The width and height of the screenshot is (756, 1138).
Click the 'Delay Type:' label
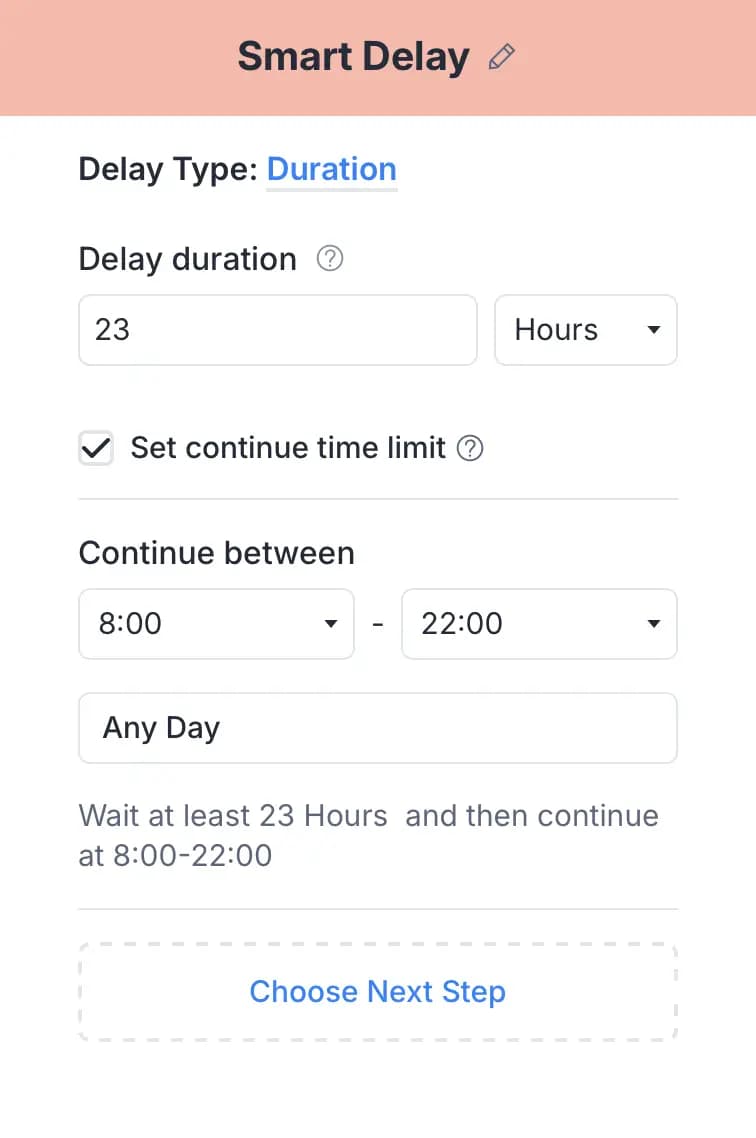(x=168, y=169)
